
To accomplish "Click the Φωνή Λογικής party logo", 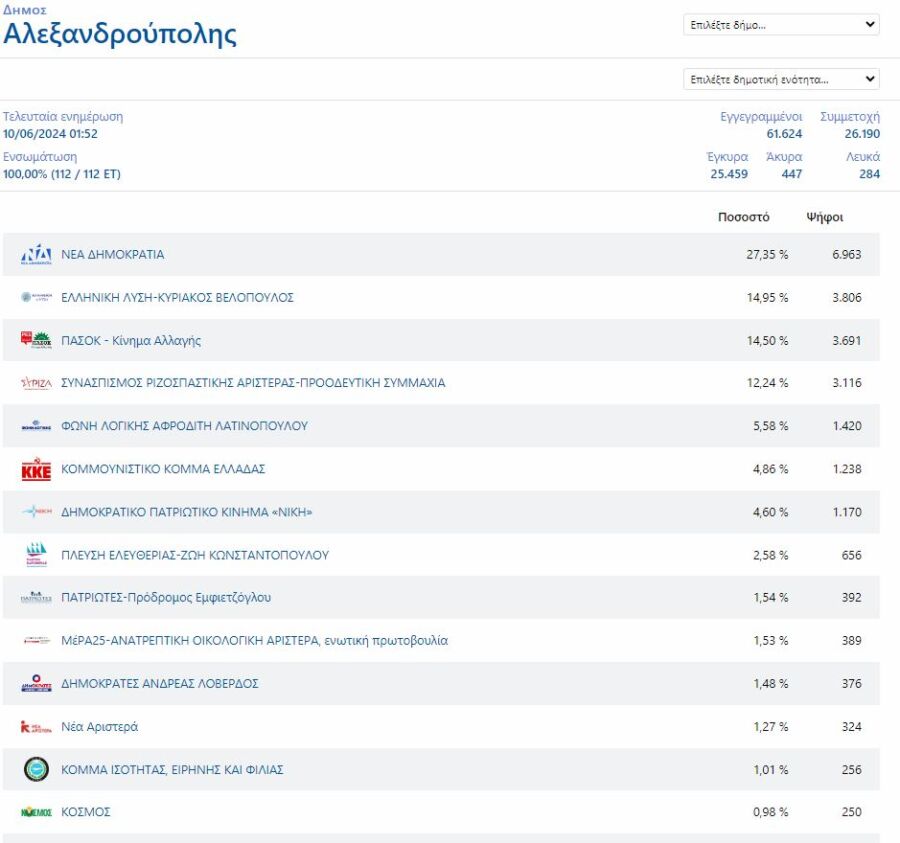I will (x=36, y=426).
